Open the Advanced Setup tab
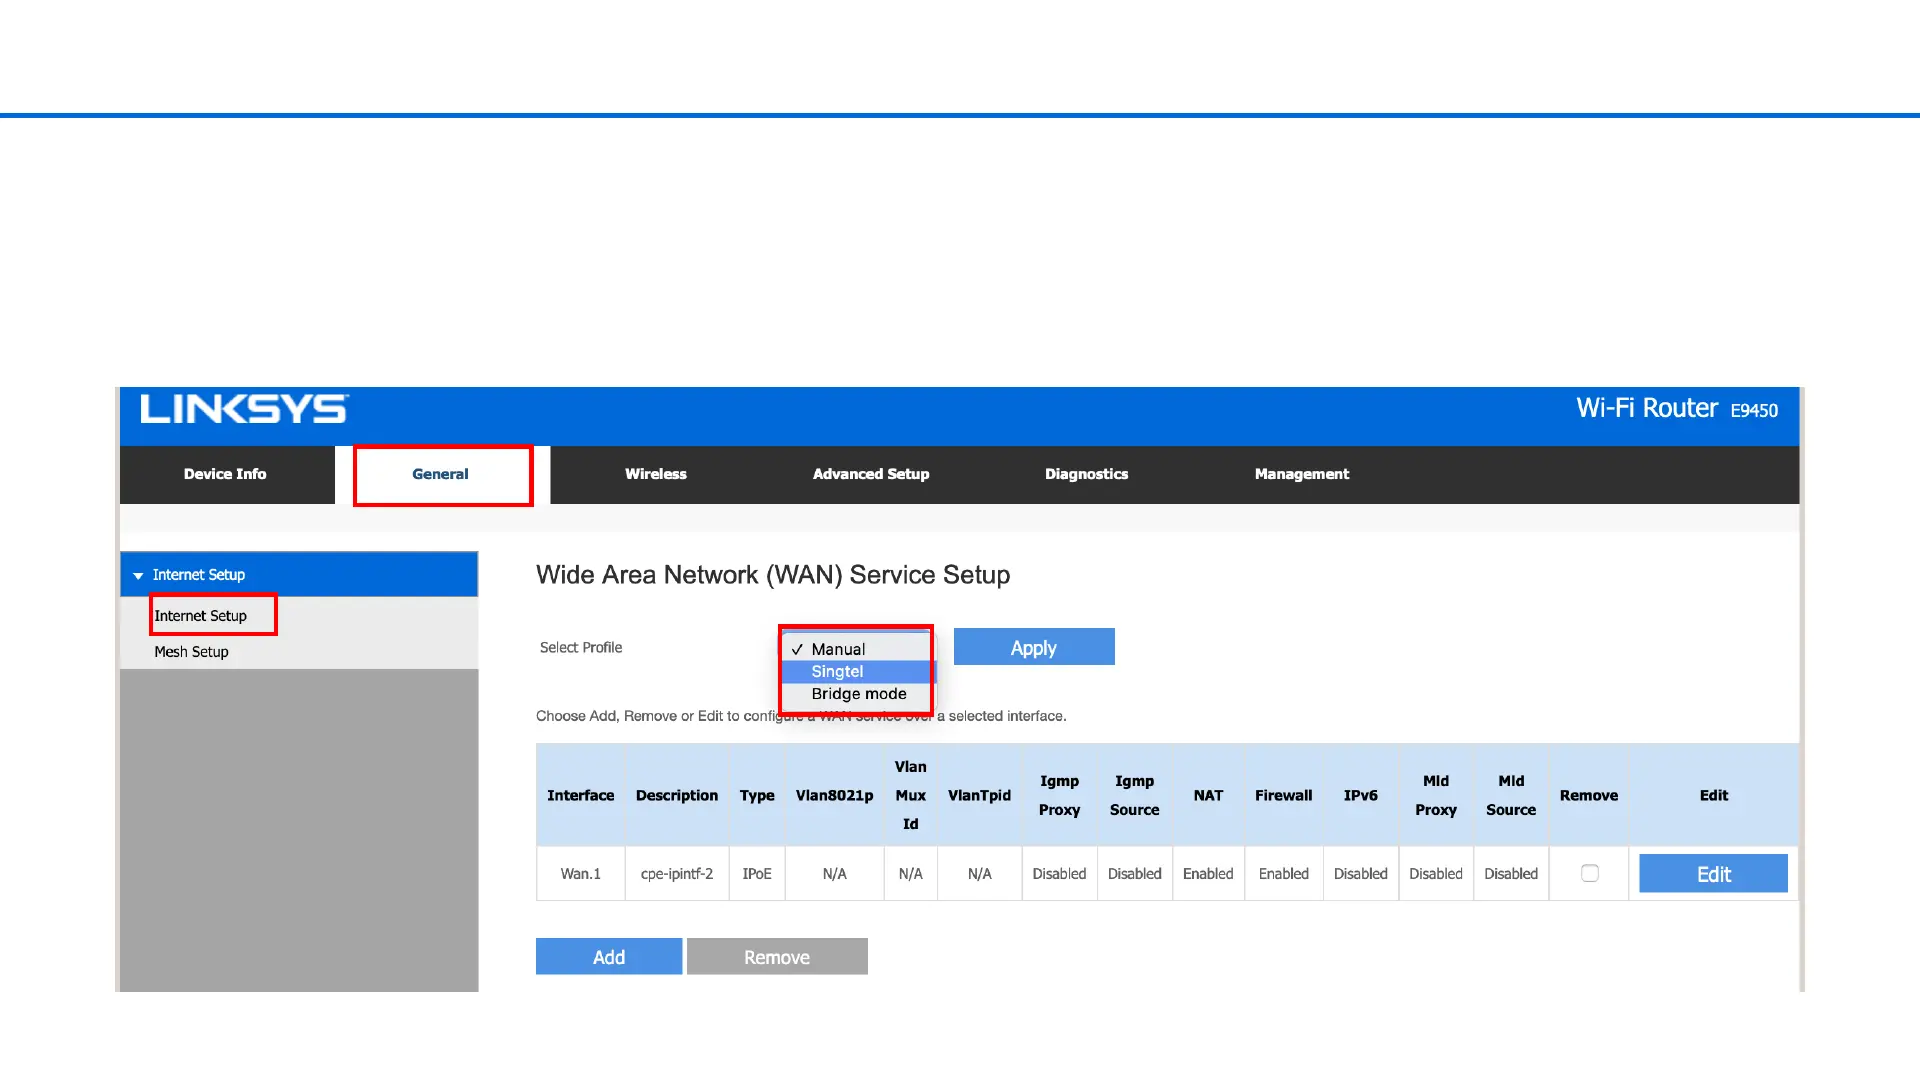The width and height of the screenshot is (1920, 1080). pos(870,474)
